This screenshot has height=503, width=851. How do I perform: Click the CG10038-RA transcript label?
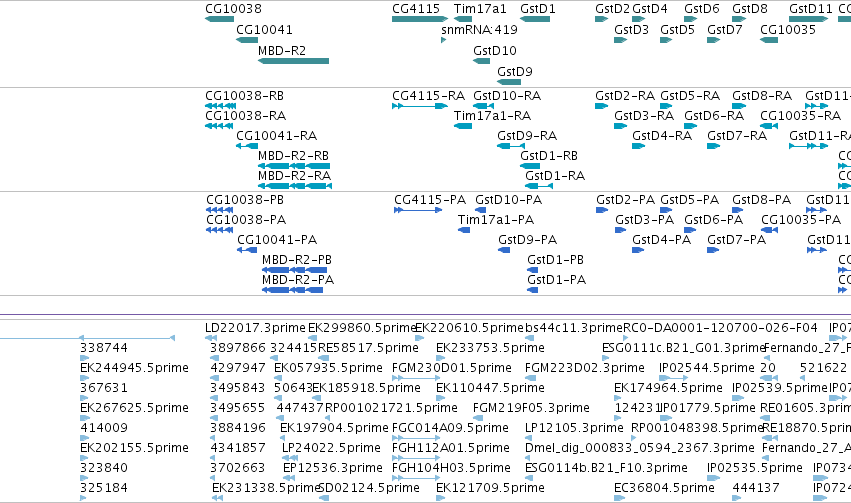coord(246,116)
